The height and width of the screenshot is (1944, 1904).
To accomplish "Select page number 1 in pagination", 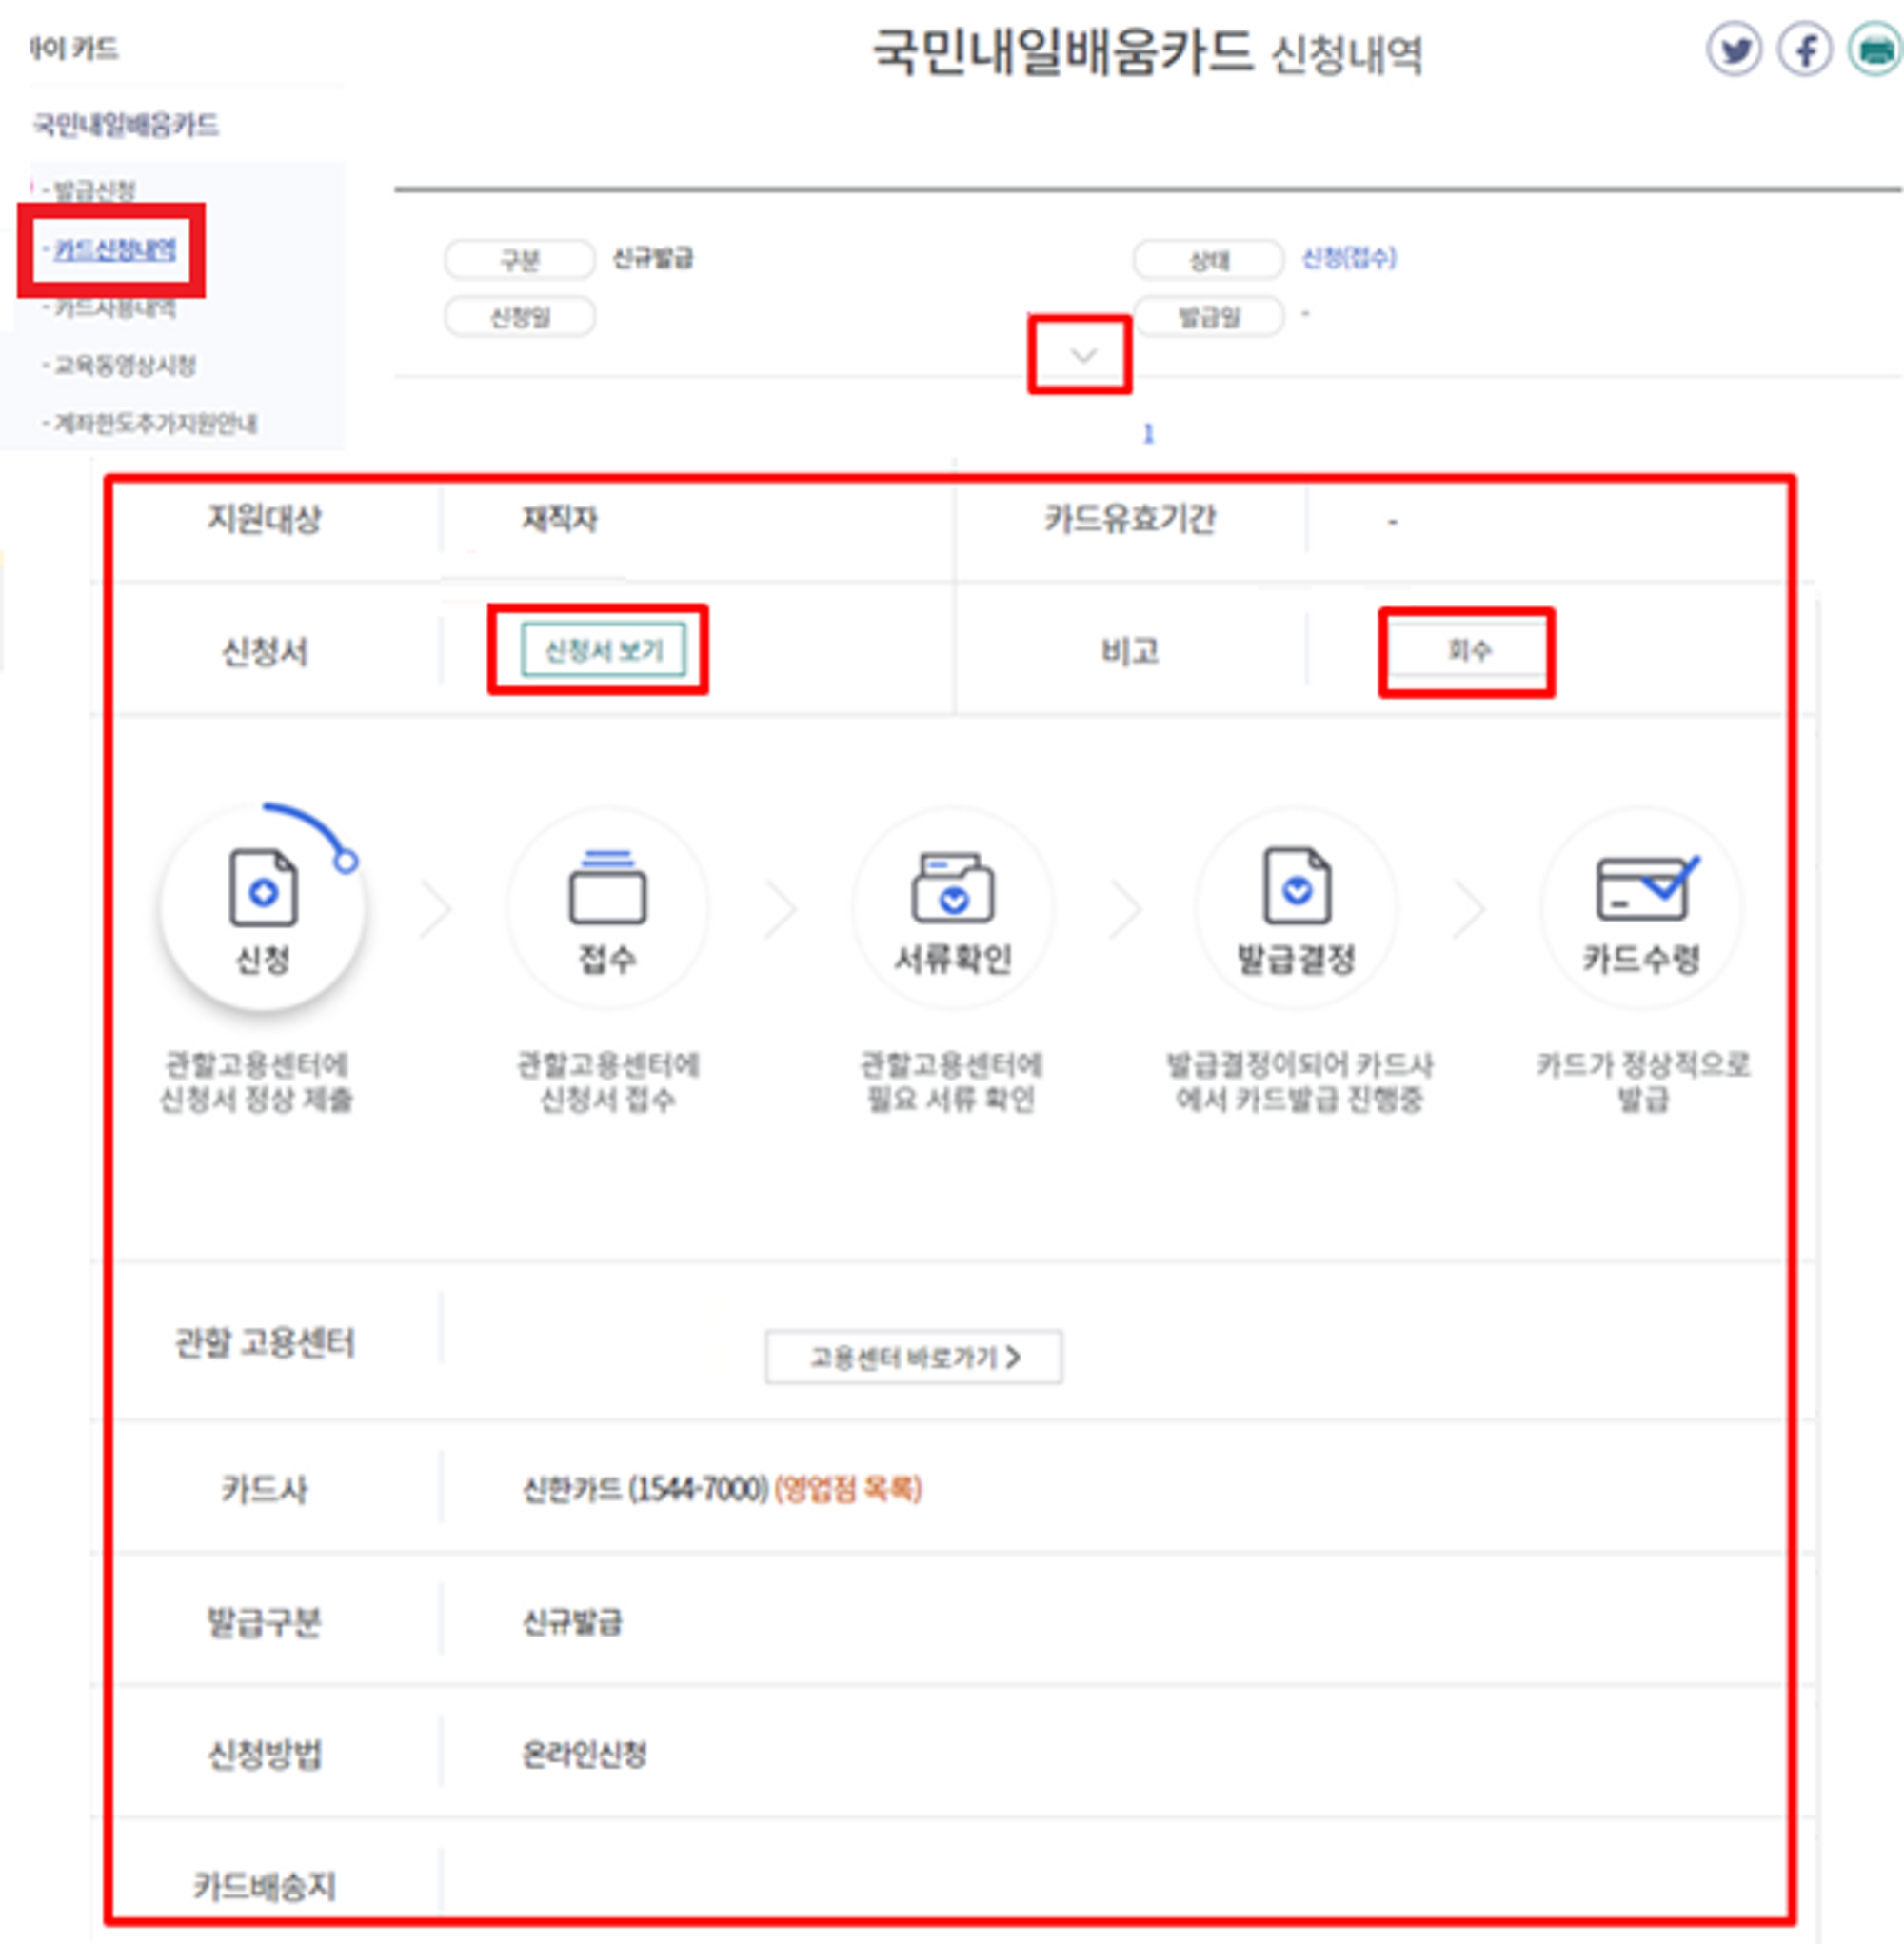I will [1149, 434].
